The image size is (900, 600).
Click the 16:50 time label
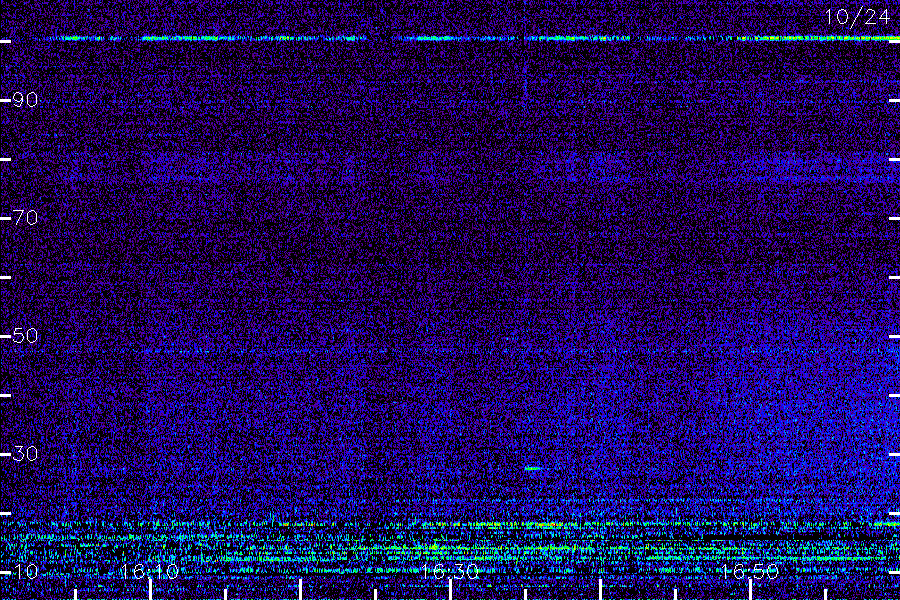pyautogui.click(x=750, y=571)
